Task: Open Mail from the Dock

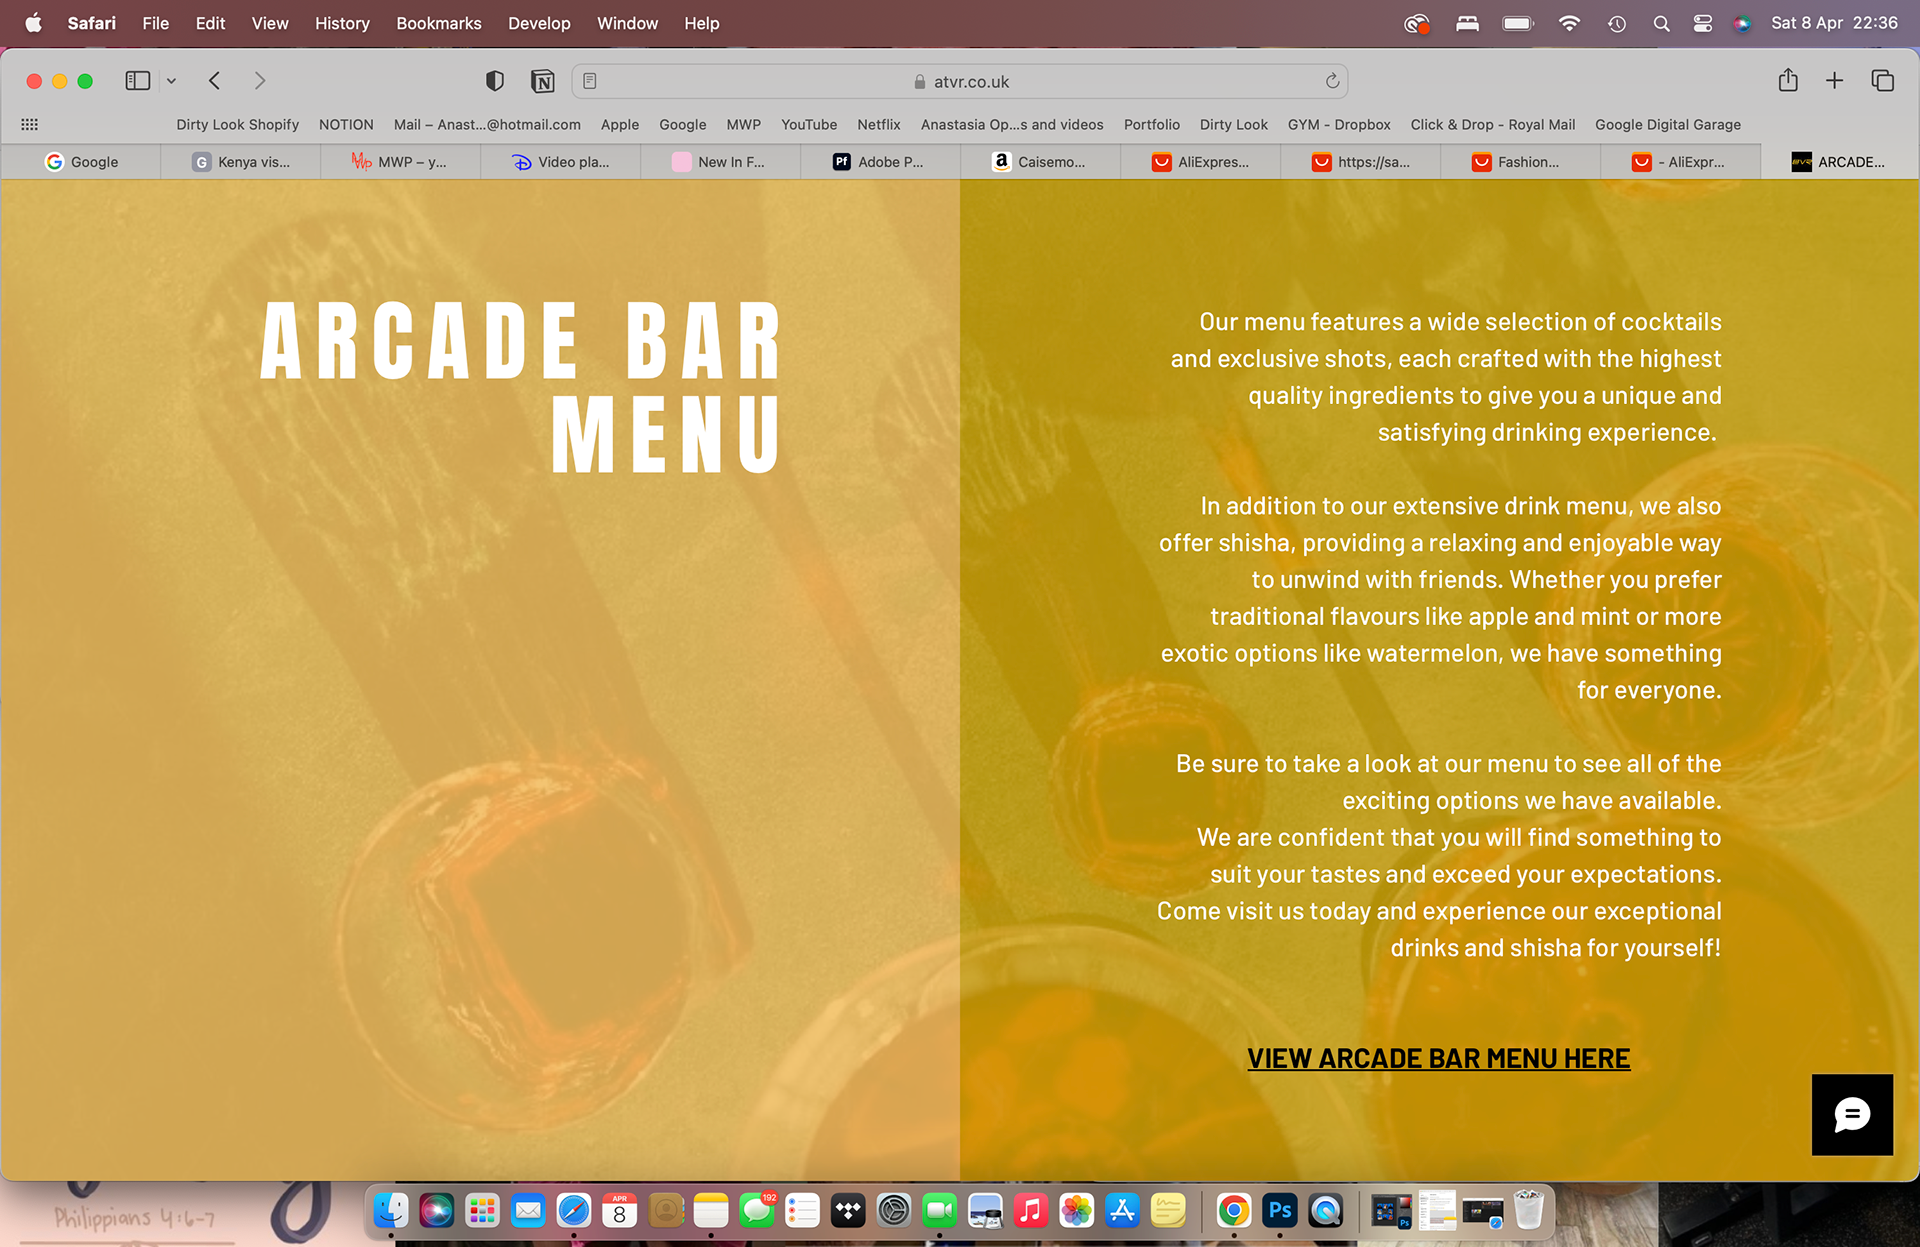Action: 528,1211
